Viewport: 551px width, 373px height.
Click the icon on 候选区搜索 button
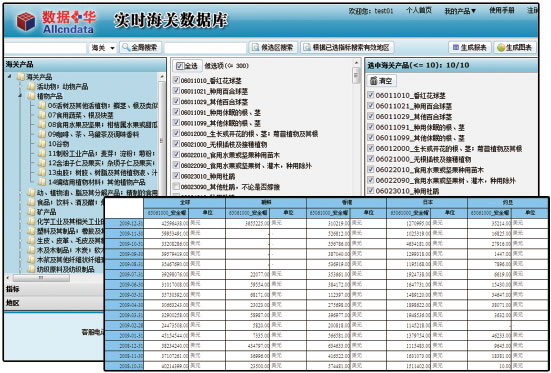tap(255, 48)
